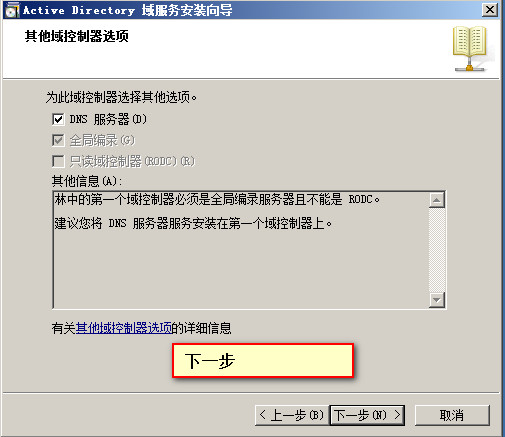Click the scroll up arrow in info box
This screenshot has width=505, height=437.
(437, 200)
